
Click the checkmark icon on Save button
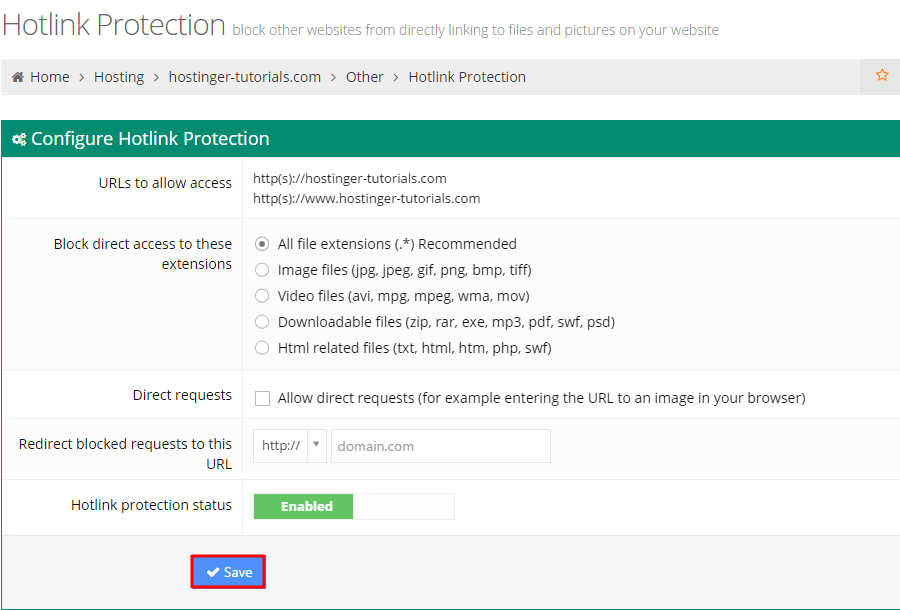(213, 572)
